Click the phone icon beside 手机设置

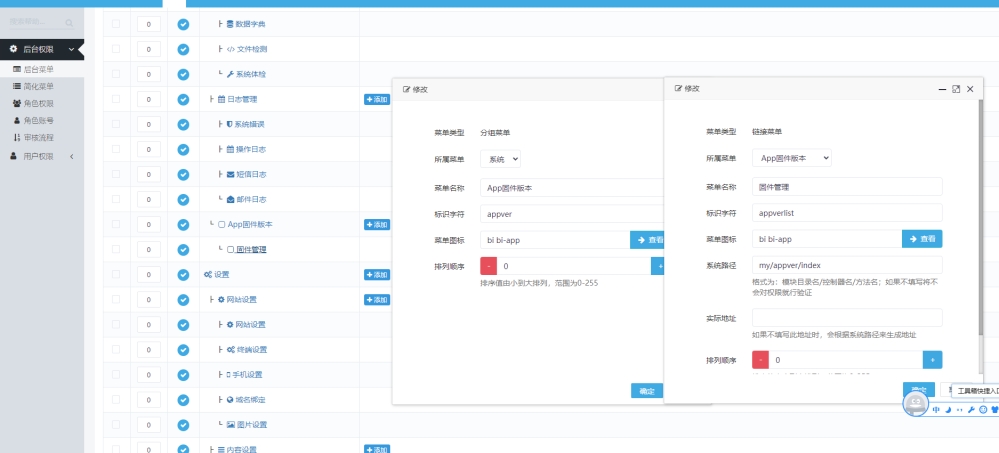229,375
